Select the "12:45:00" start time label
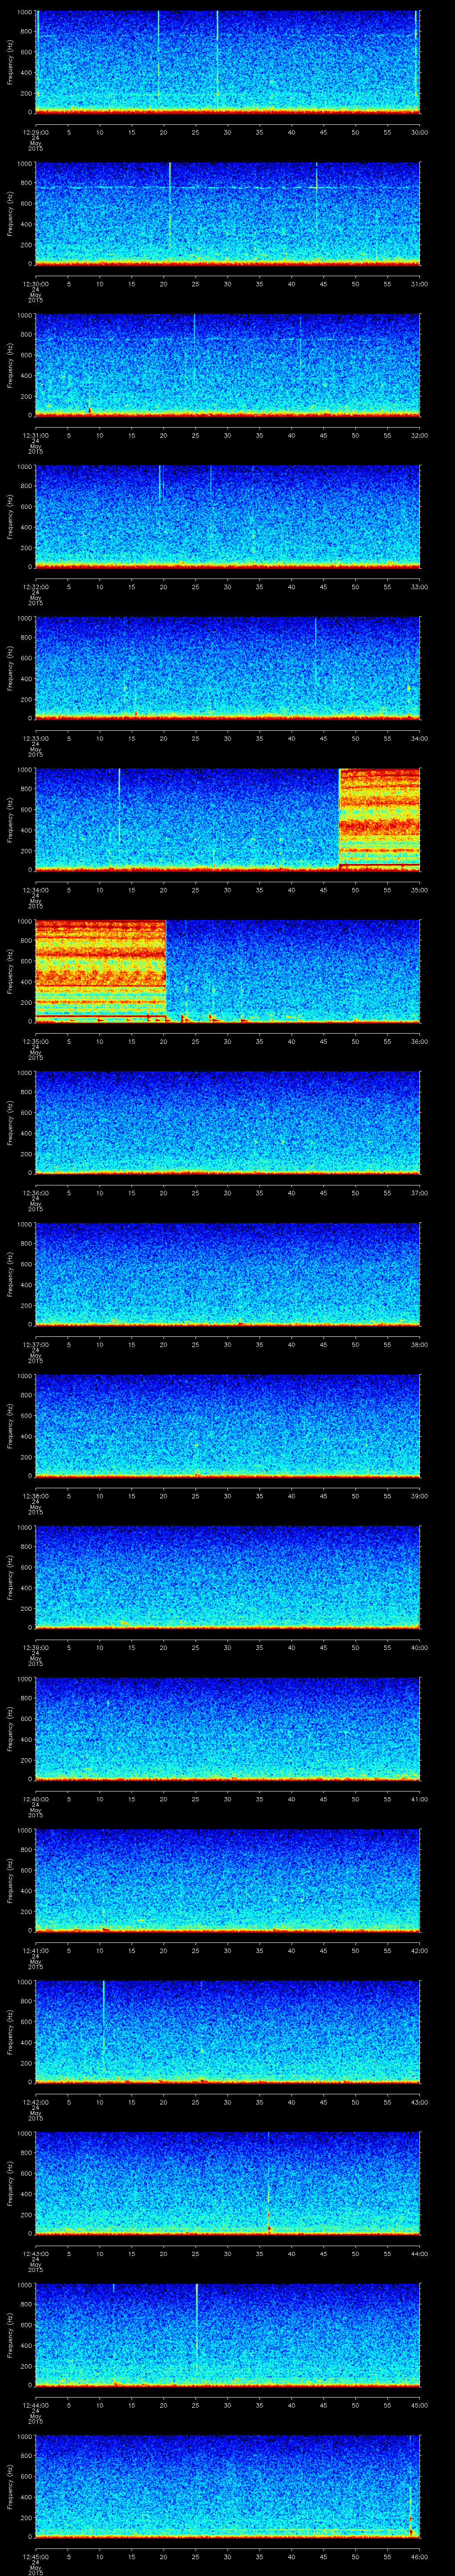Viewport: 455px width, 2576px height. (35, 2557)
